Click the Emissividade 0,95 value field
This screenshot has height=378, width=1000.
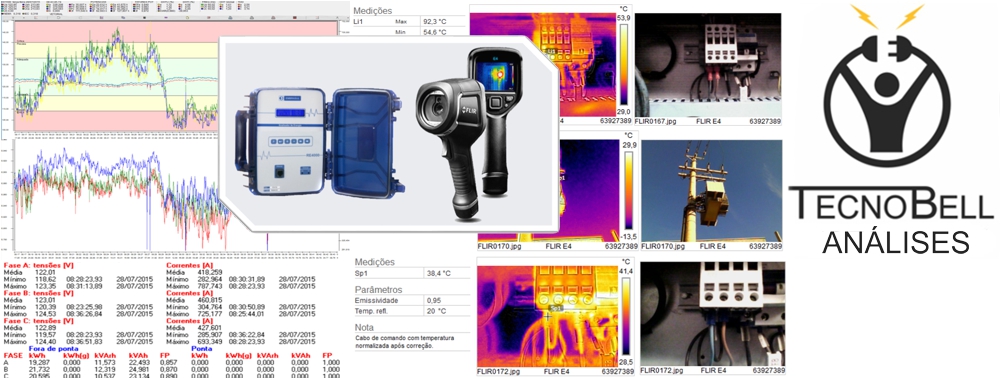[x=446, y=300]
